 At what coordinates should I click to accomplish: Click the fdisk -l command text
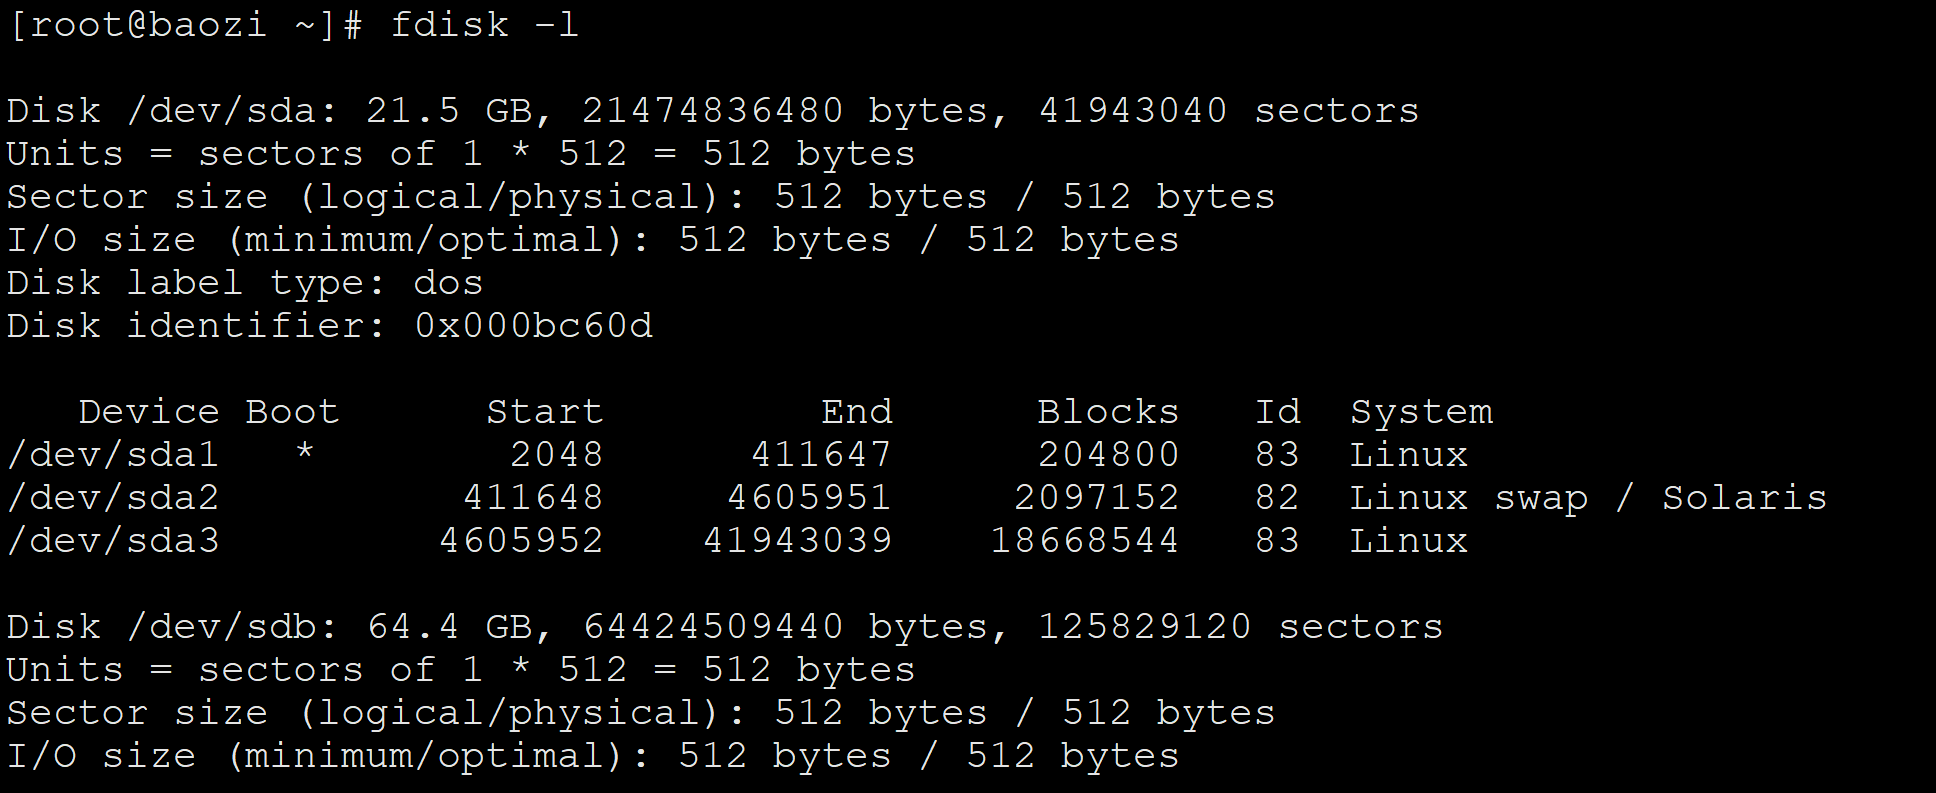(x=484, y=24)
